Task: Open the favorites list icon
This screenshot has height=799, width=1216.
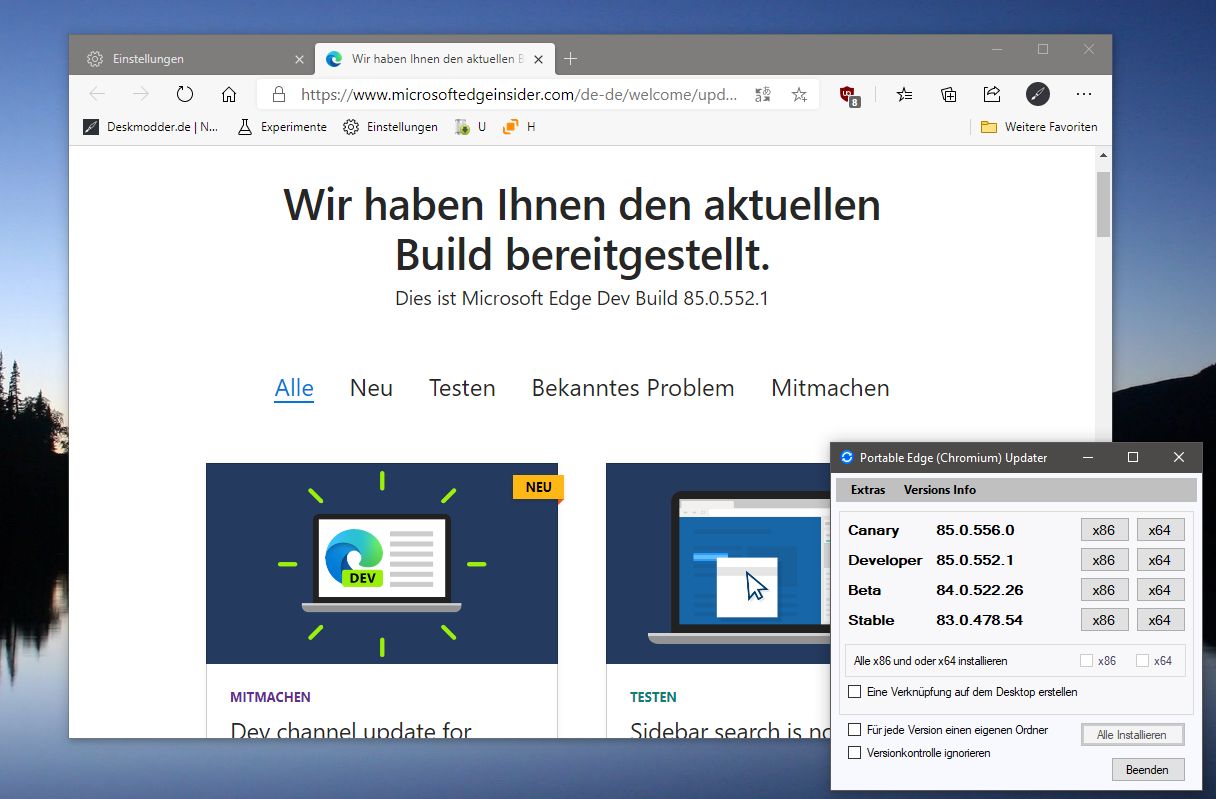Action: 904,94
